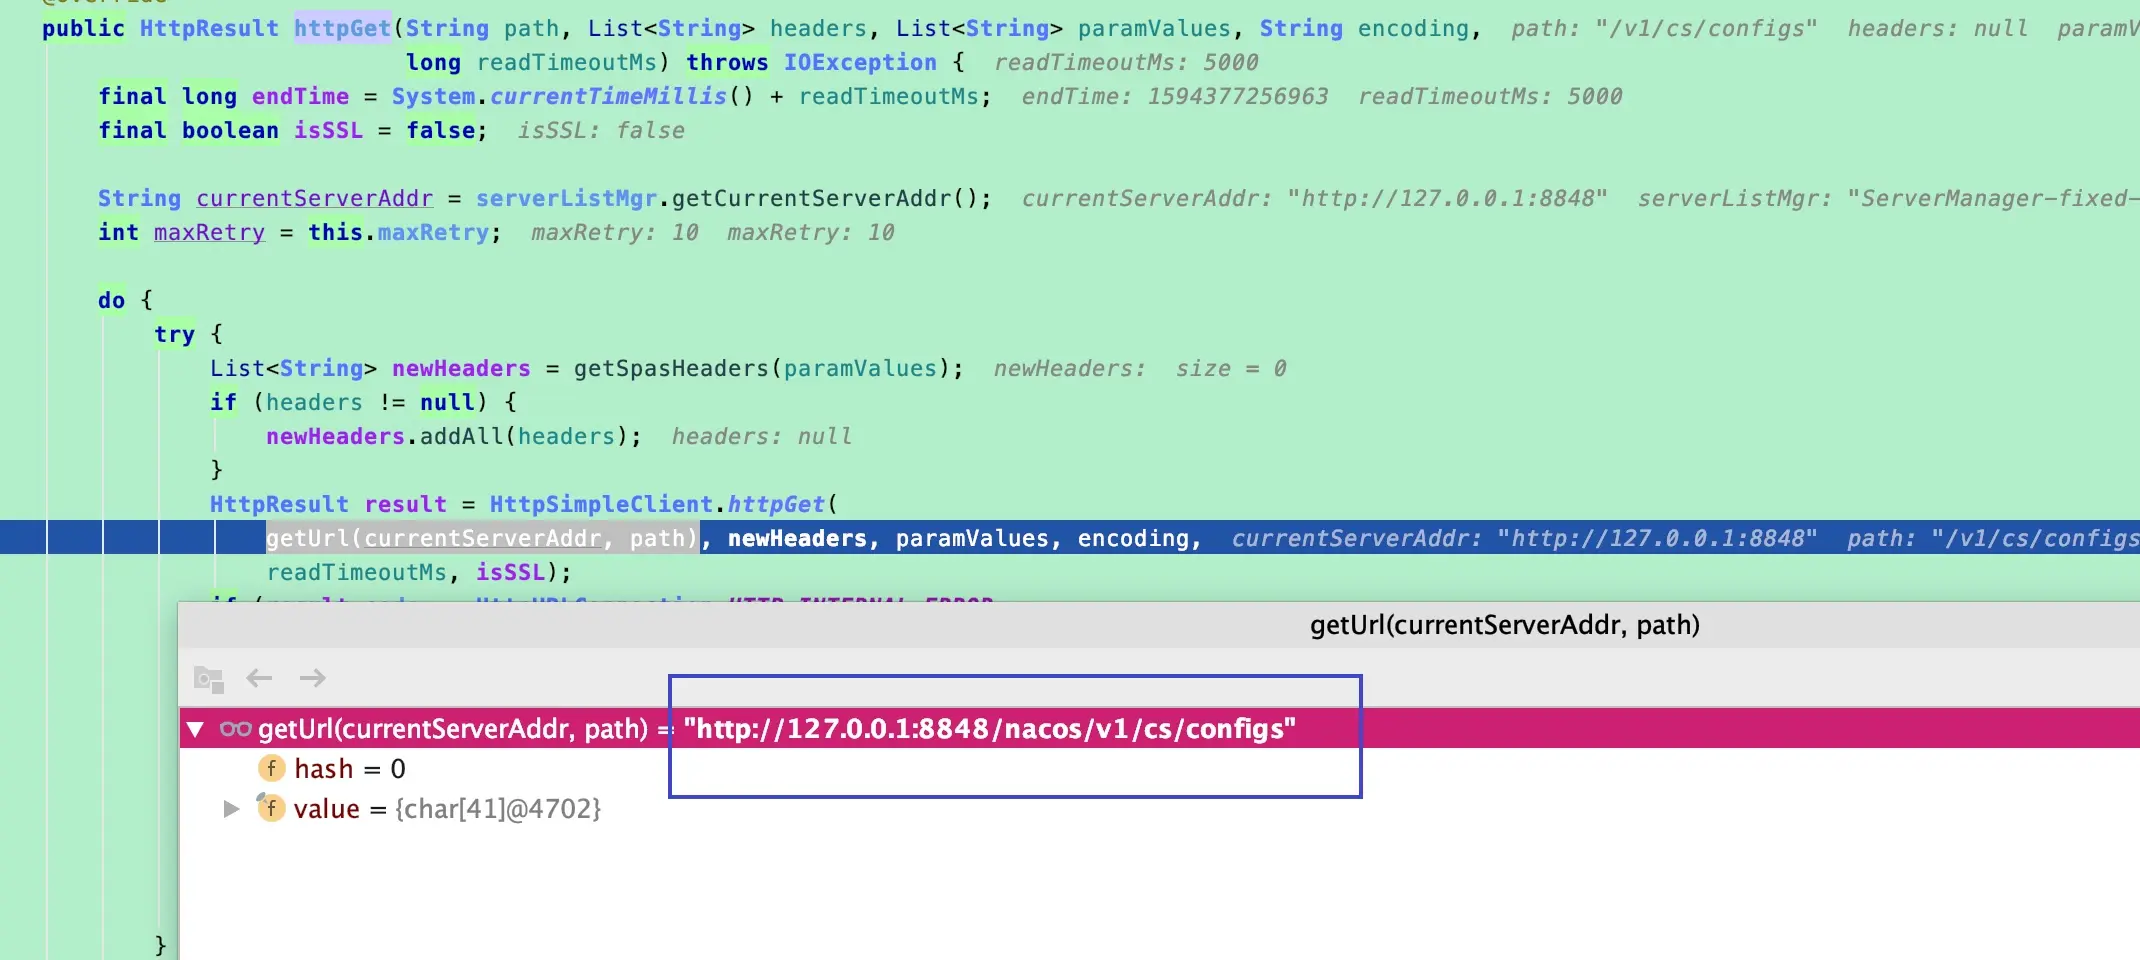2140x960 pixels.
Task: Select the hash = 0 row
Action: [x=1160, y=768]
